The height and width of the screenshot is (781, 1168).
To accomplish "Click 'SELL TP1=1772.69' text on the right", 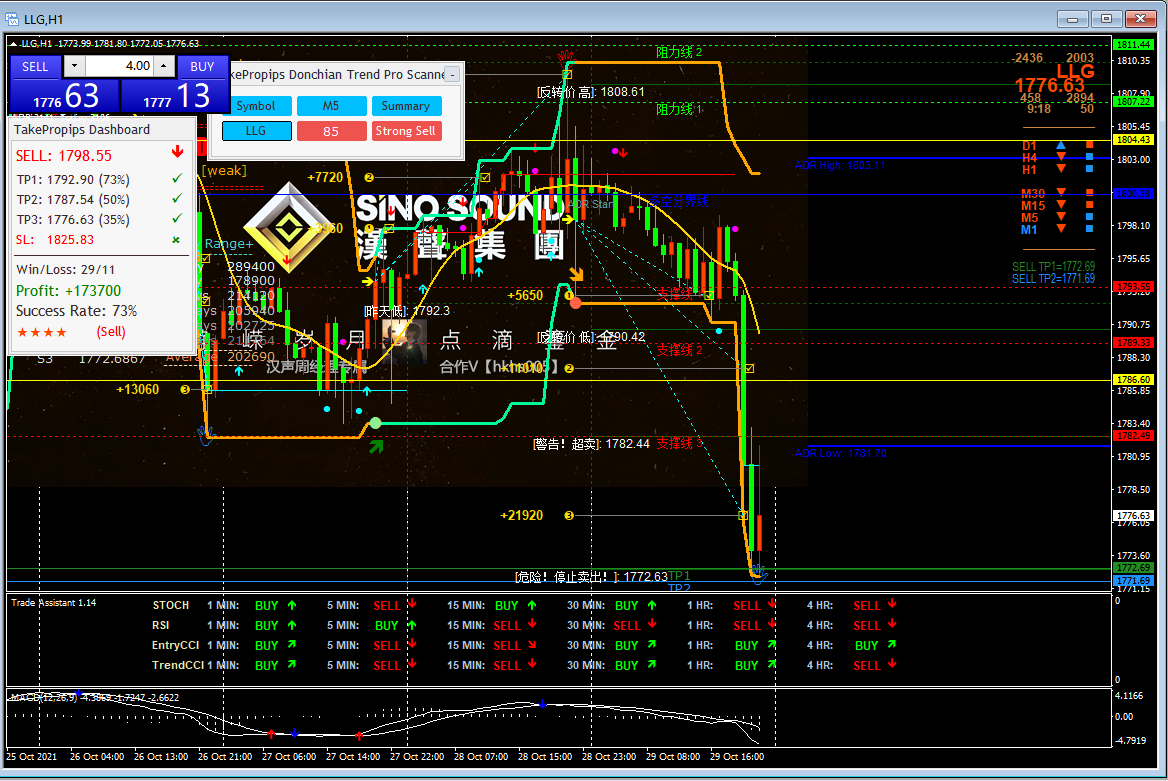I will pos(1053,267).
